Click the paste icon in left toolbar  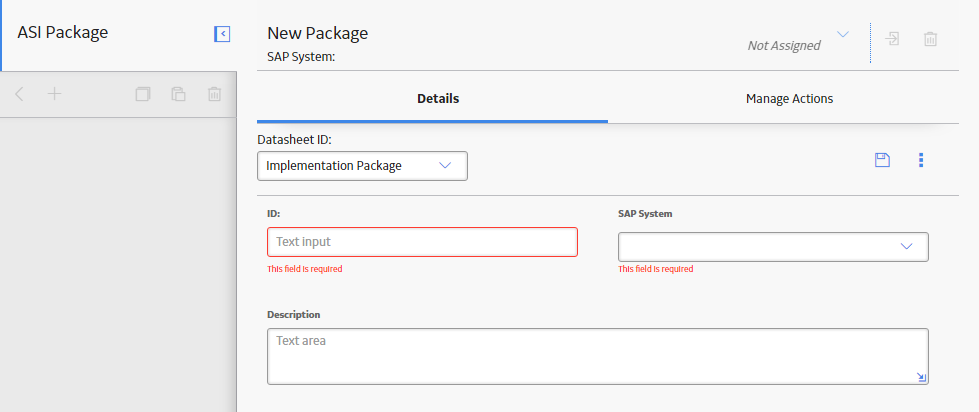179,94
